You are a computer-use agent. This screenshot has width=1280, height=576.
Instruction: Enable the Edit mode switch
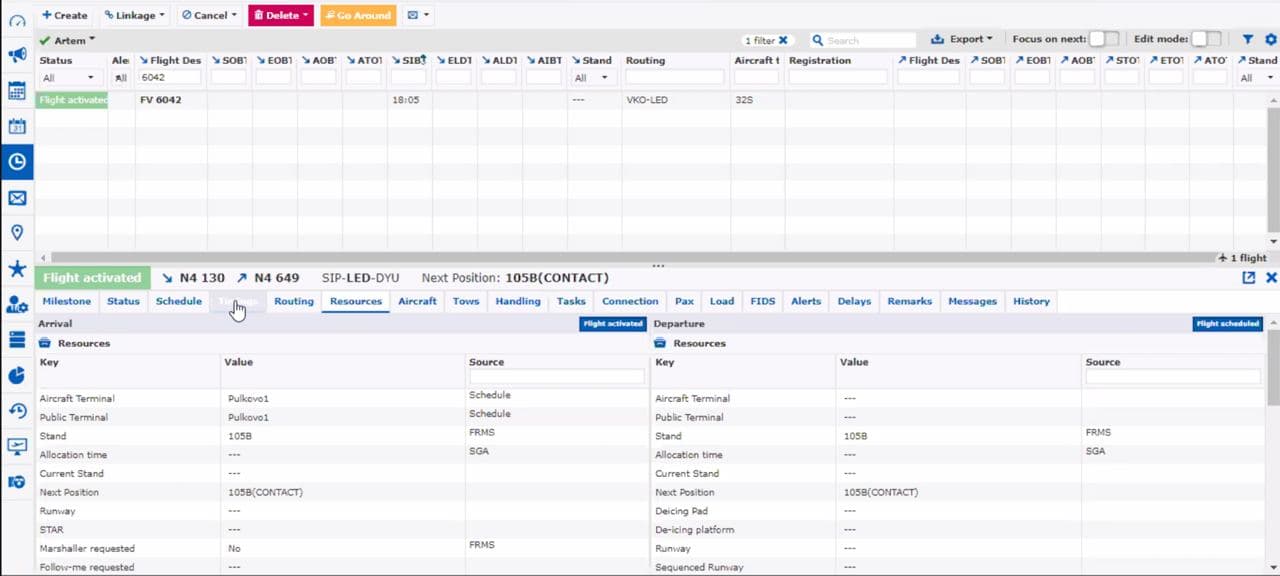point(1206,39)
